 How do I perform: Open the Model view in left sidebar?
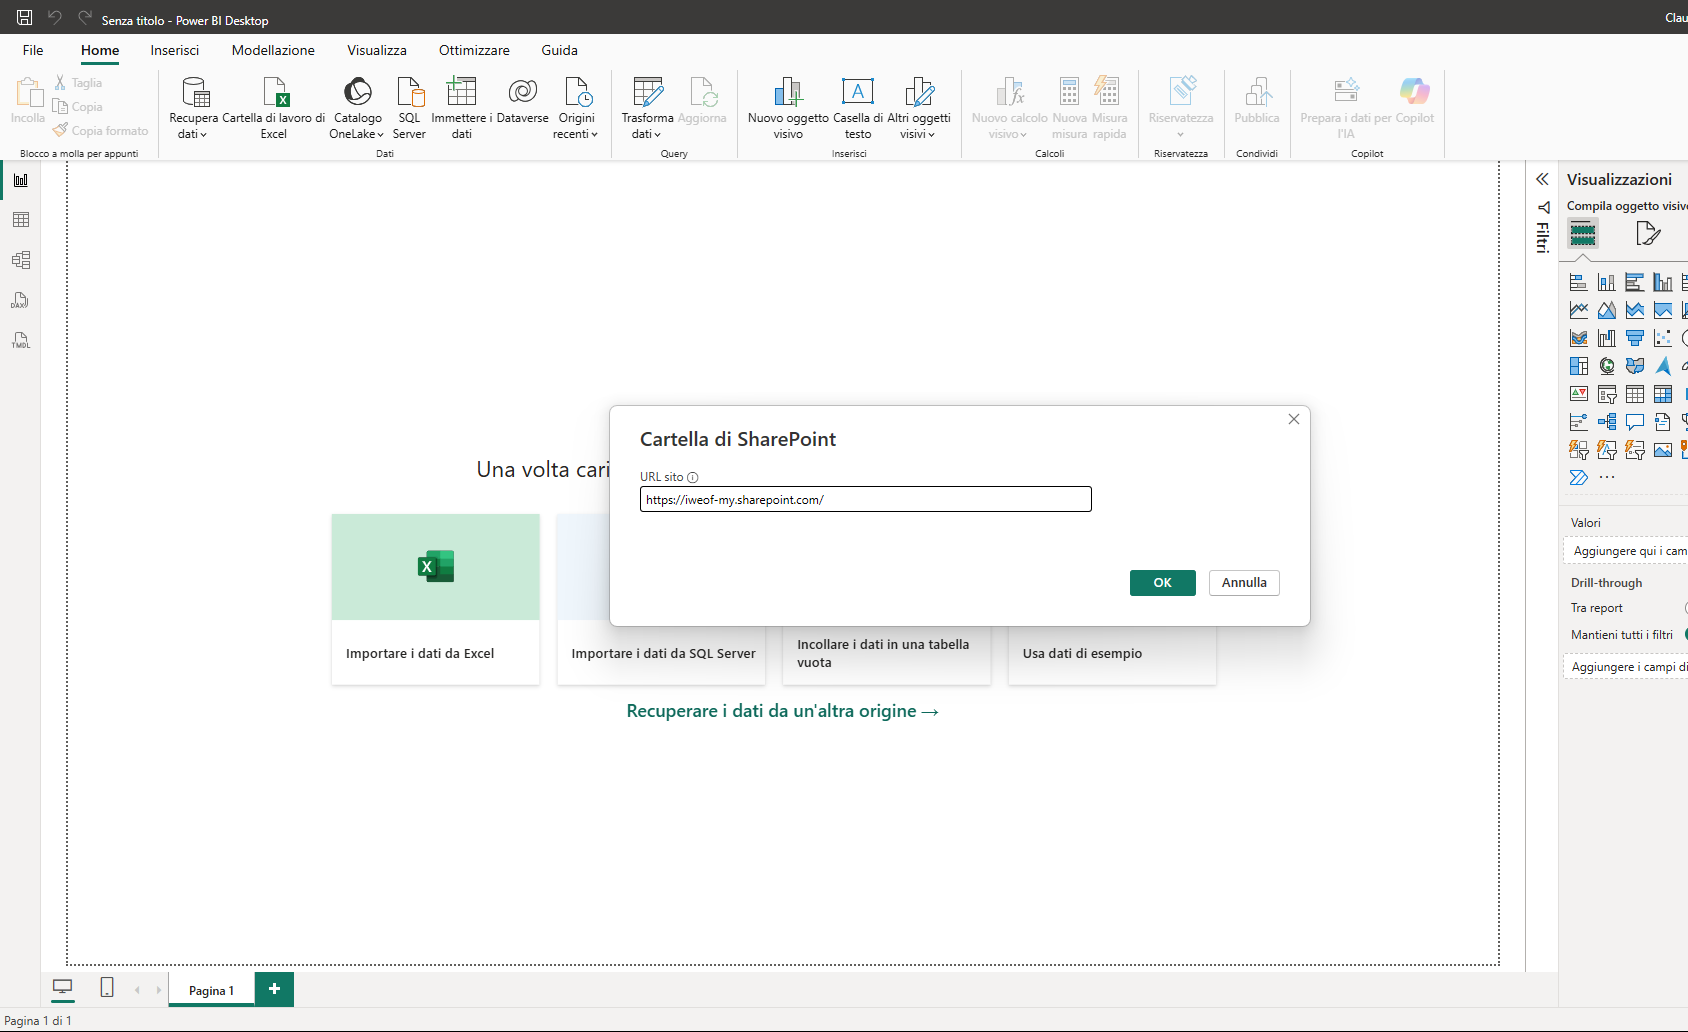(21, 260)
